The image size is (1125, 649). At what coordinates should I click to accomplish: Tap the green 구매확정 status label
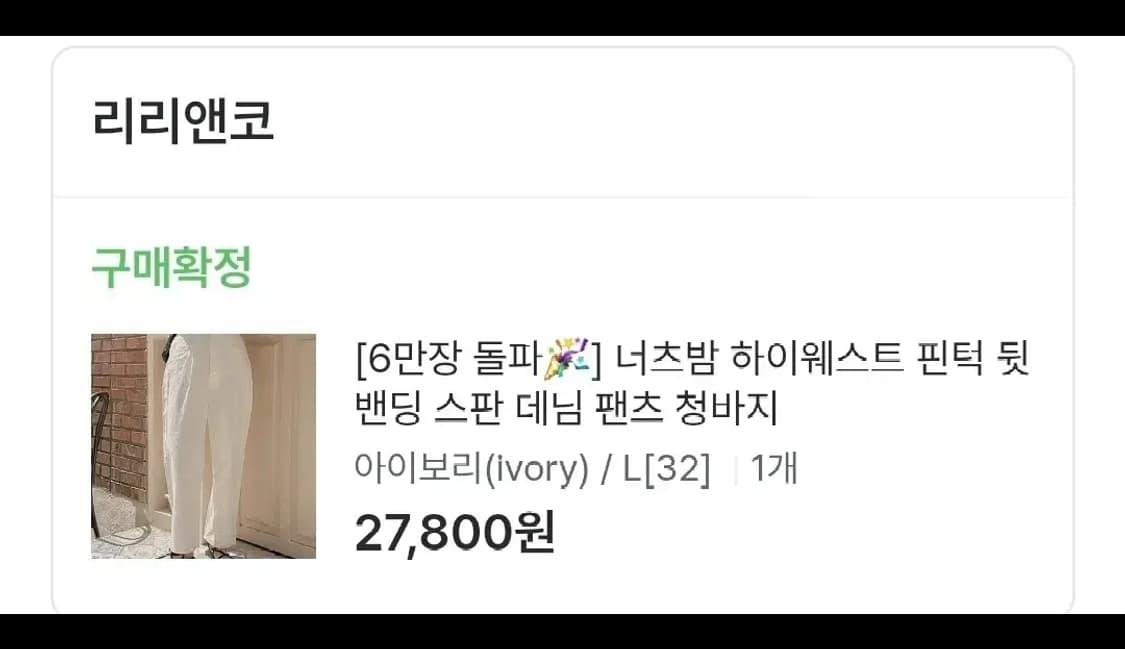coord(171,268)
